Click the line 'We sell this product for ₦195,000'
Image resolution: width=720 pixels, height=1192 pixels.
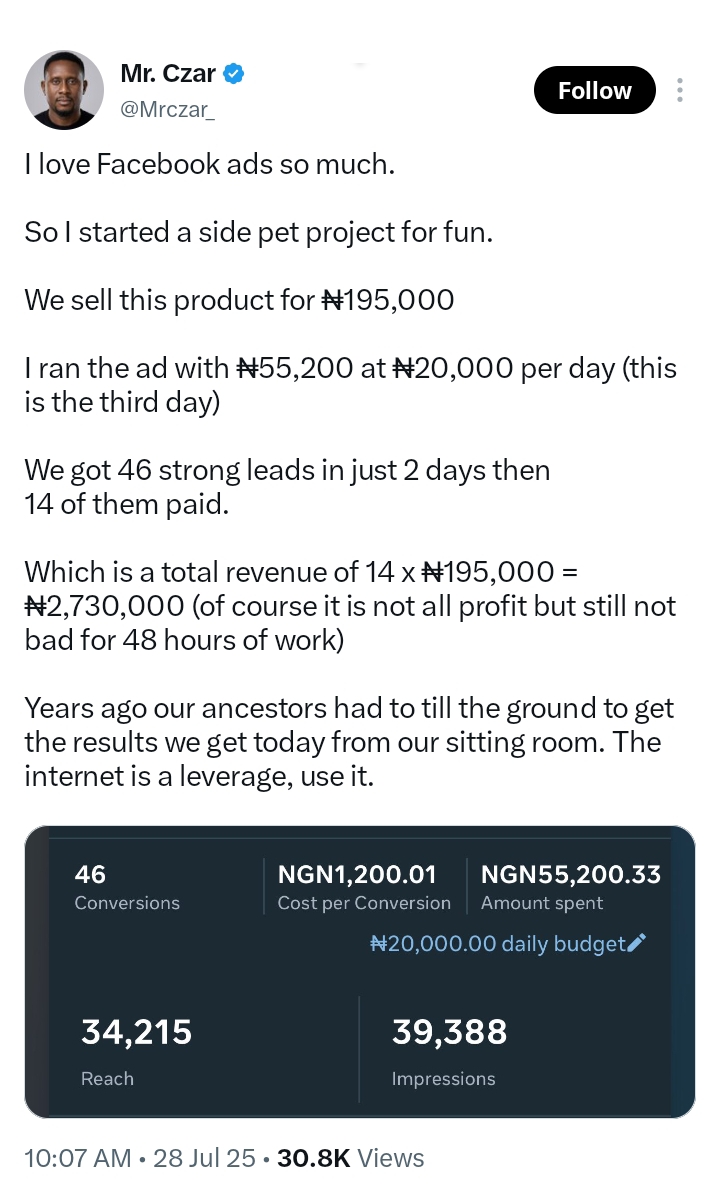pyautogui.click(x=239, y=300)
